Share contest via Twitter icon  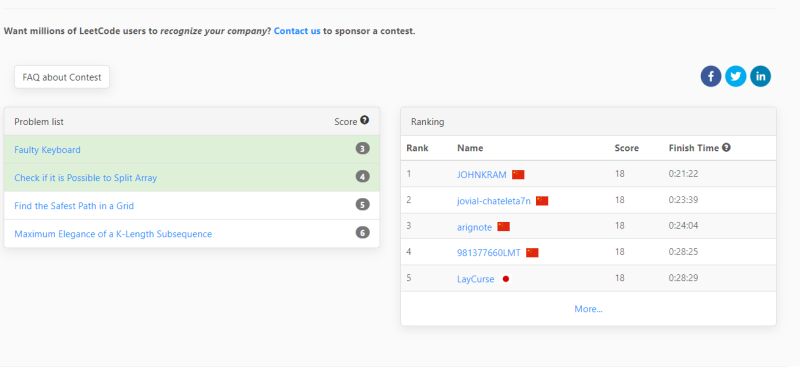pyautogui.click(x=736, y=77)
